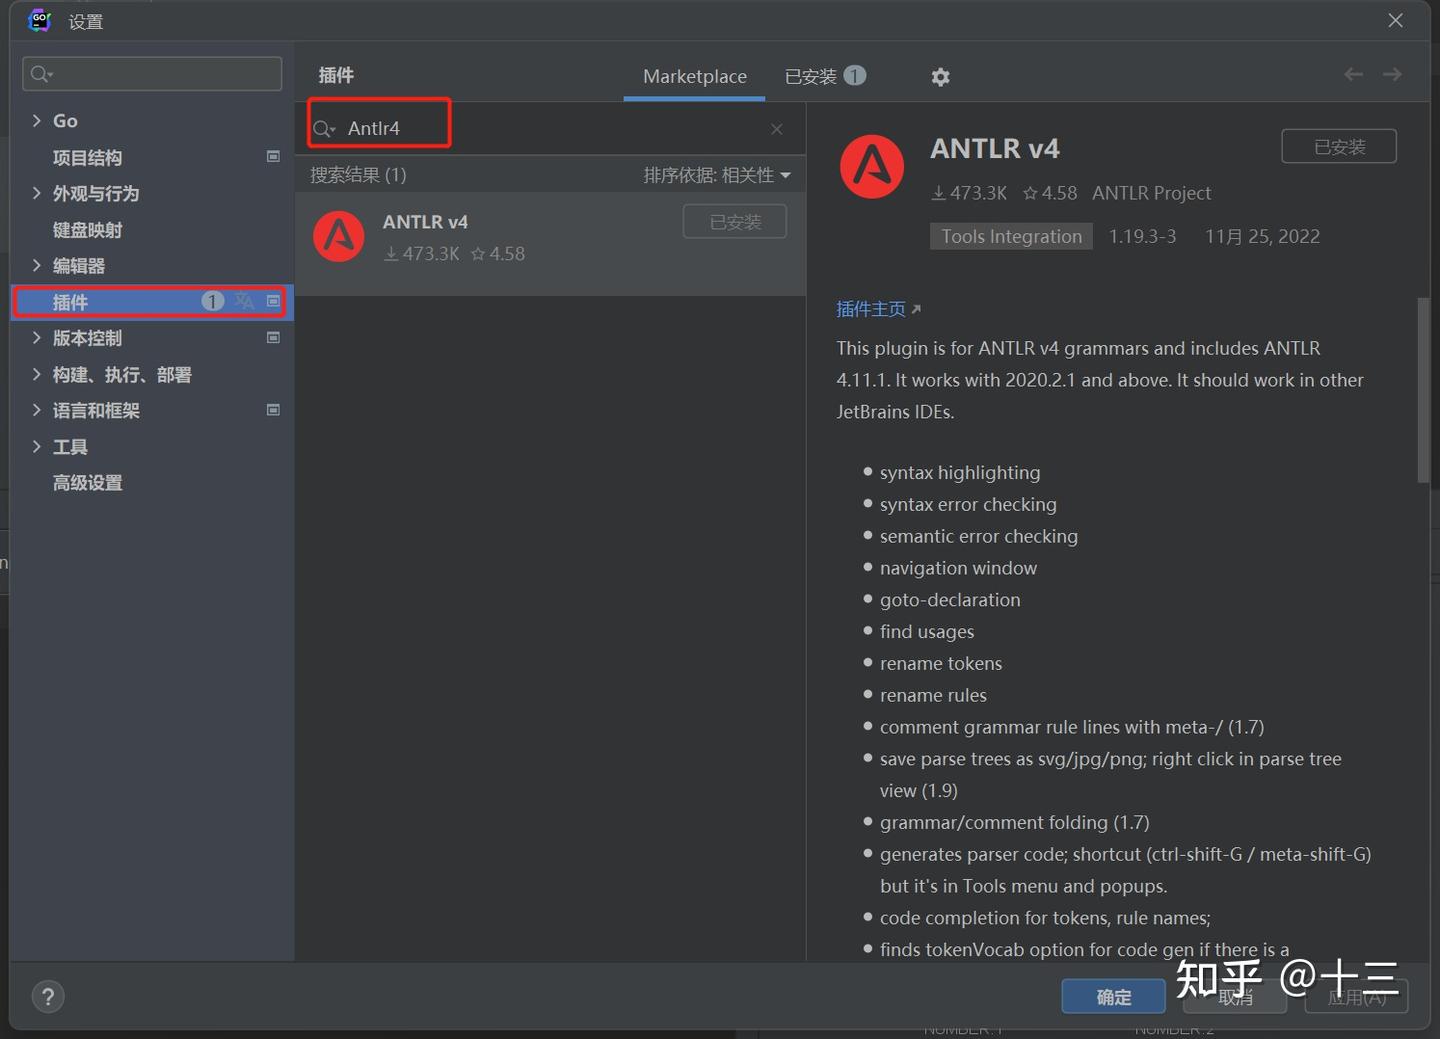Click the forward navigation arrow
Viewport: 1440px width, 1039px height.
coord(1392,74)
